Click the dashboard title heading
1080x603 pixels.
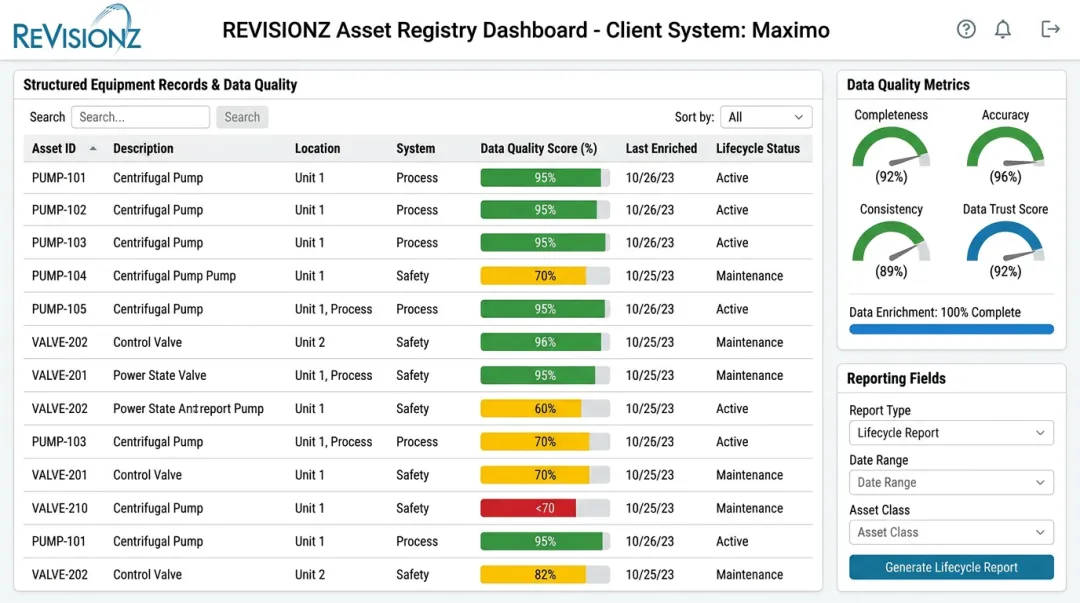526,30
